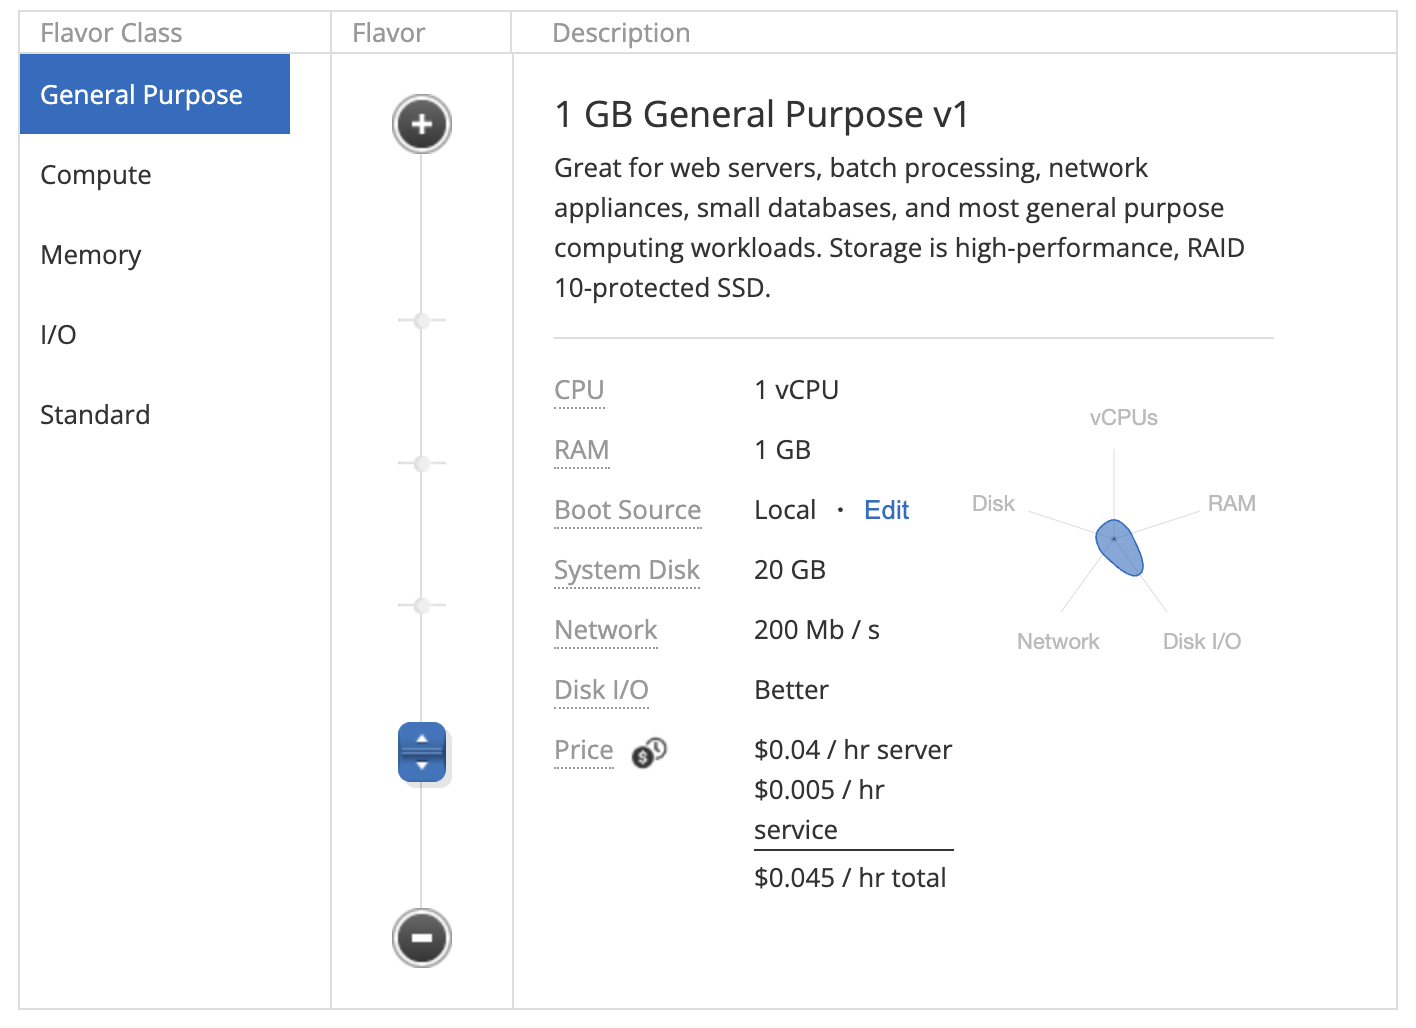Select the Standard flavor class
Viewport: 1416px width, 1028px height.
click(x=95, y=414)
